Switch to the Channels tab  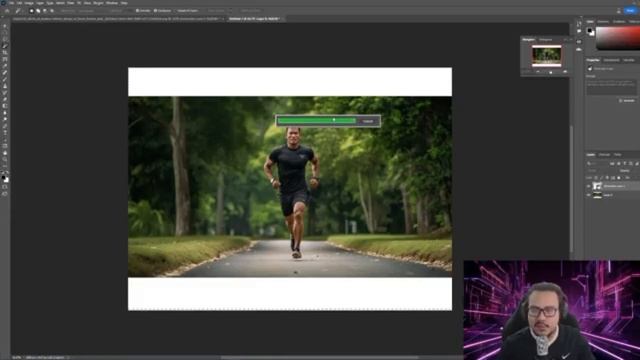604,155
